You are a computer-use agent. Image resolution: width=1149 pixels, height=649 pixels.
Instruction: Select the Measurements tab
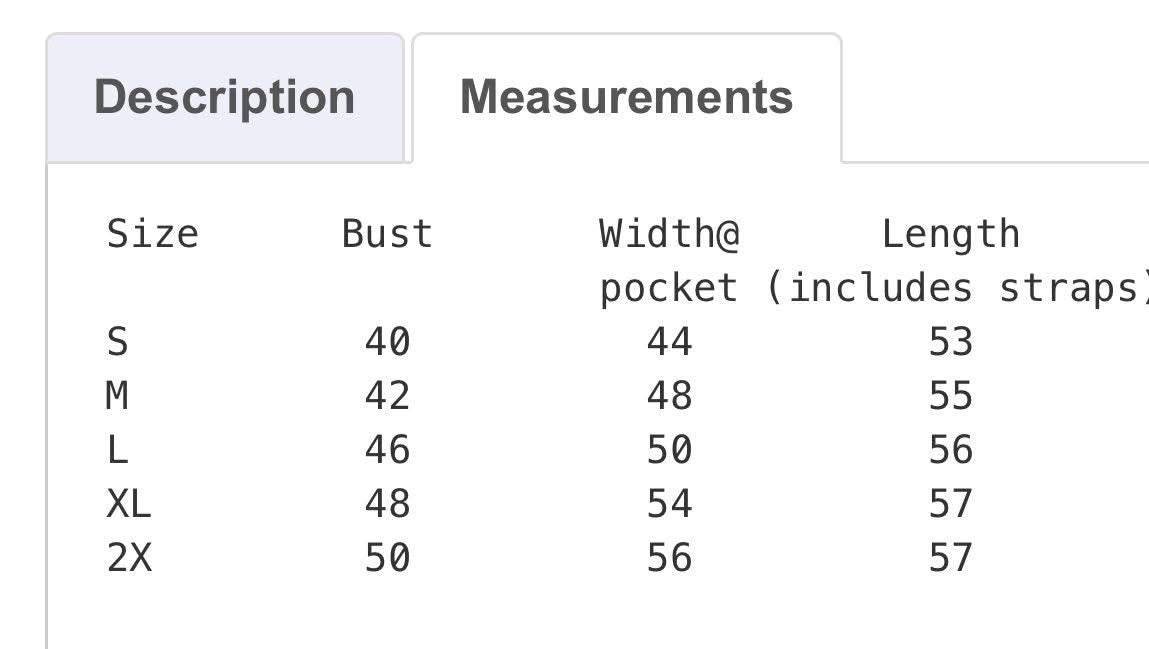pos(626,97)
